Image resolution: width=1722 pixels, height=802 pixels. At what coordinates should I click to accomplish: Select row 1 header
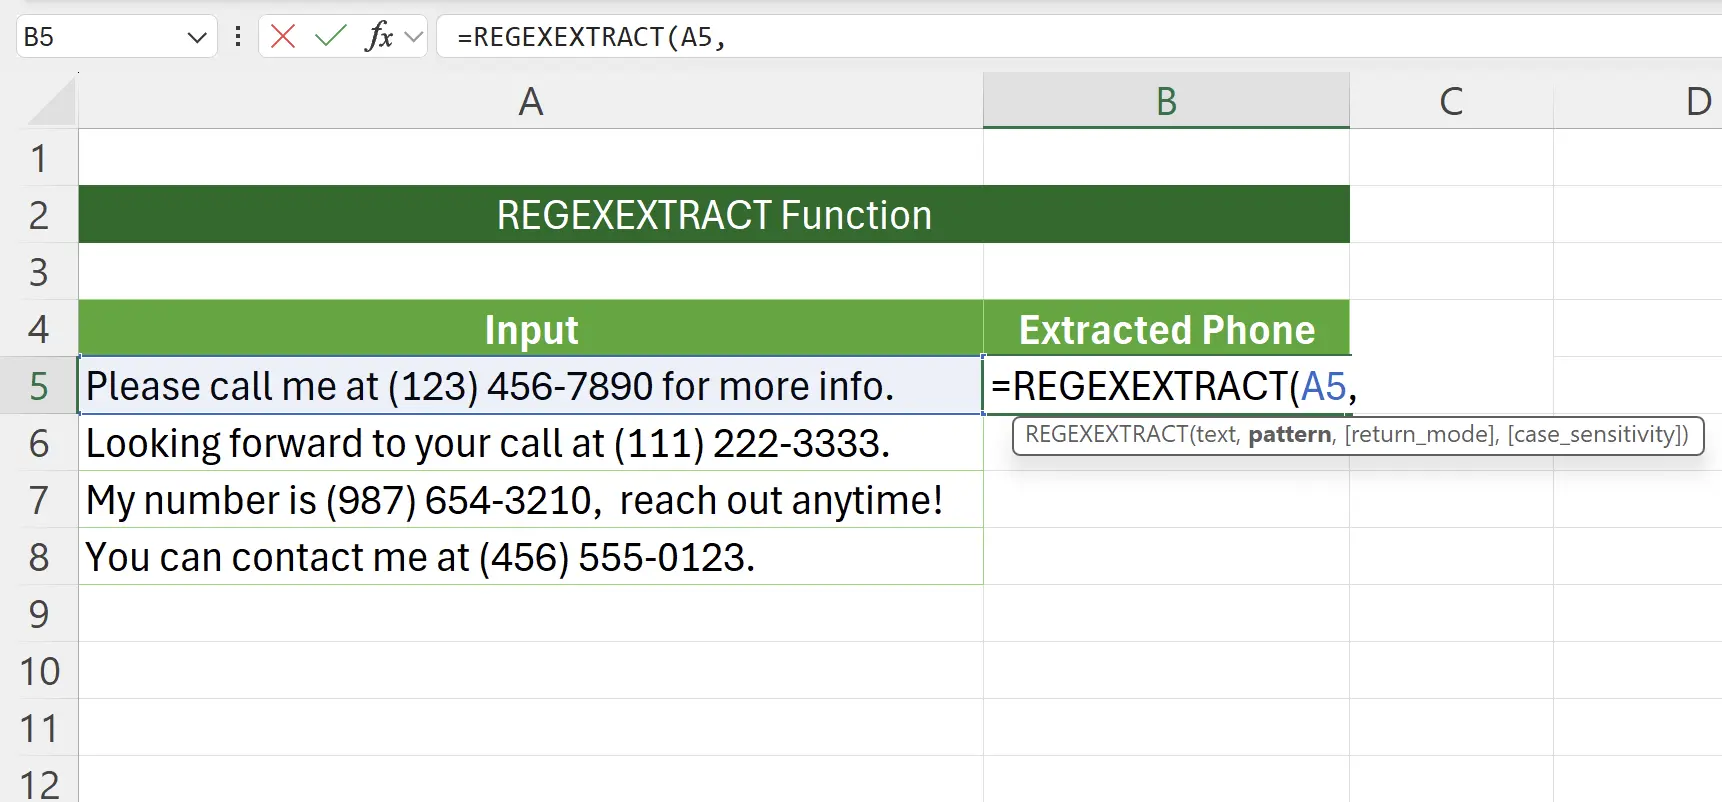coord(39,158)
